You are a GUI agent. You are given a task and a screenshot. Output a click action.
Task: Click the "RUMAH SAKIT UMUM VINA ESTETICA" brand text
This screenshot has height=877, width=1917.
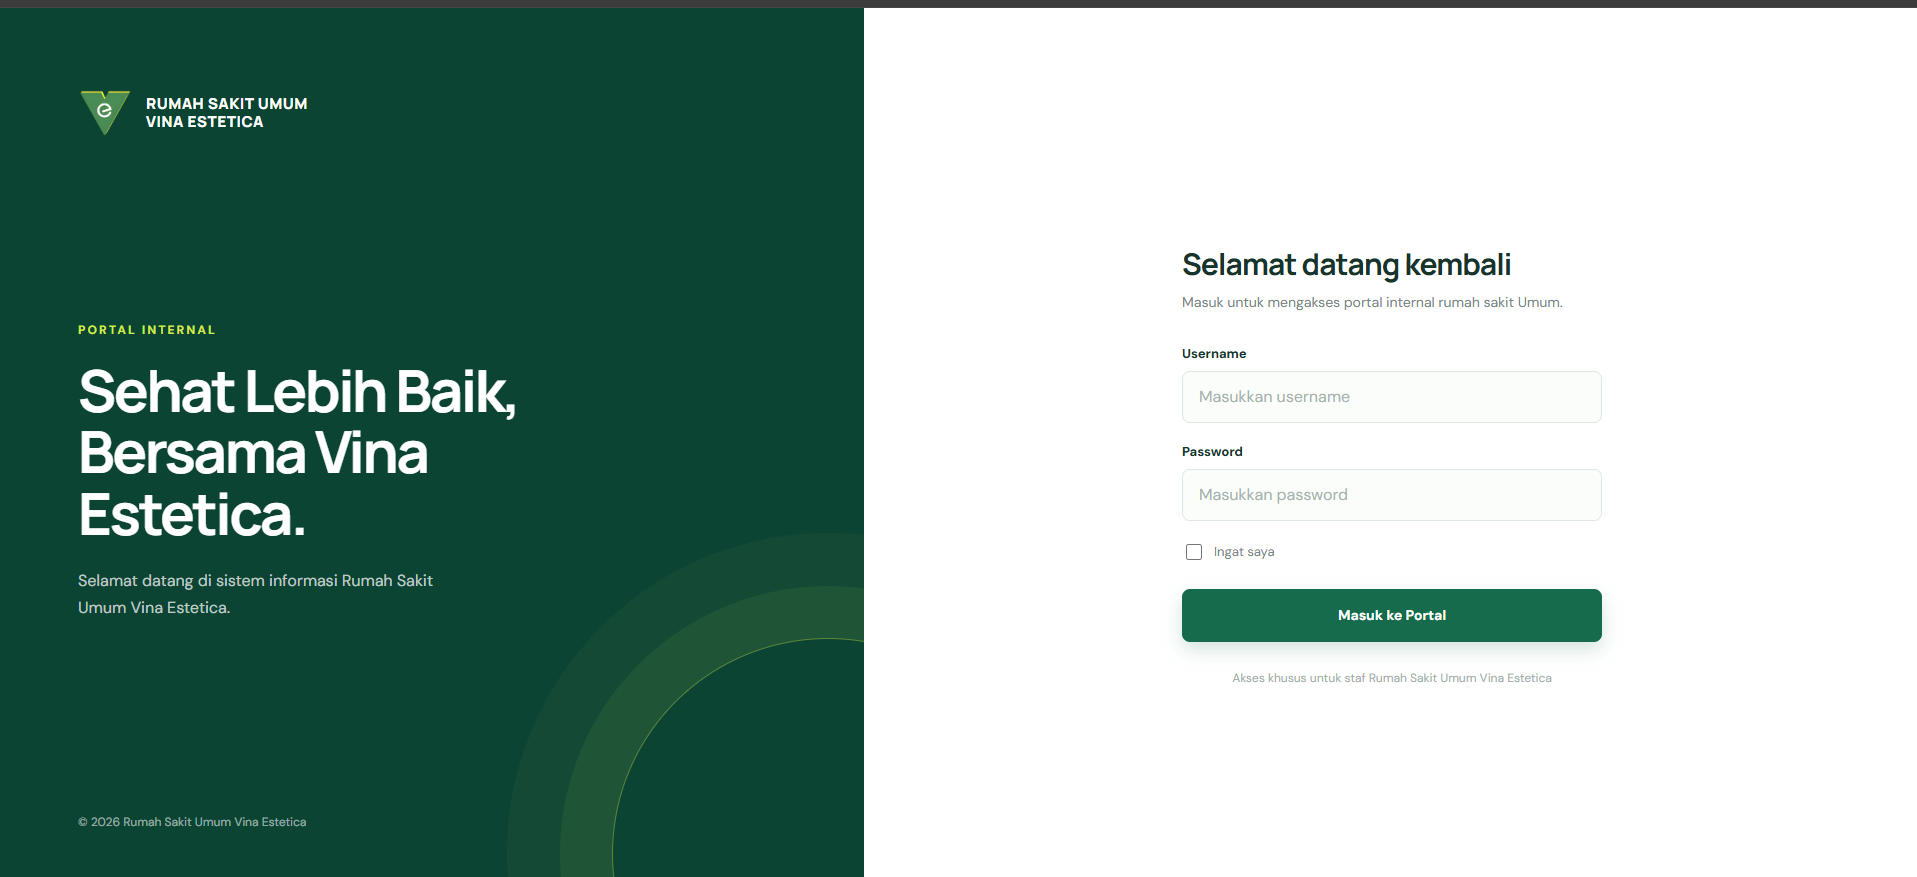coord(226,113)
